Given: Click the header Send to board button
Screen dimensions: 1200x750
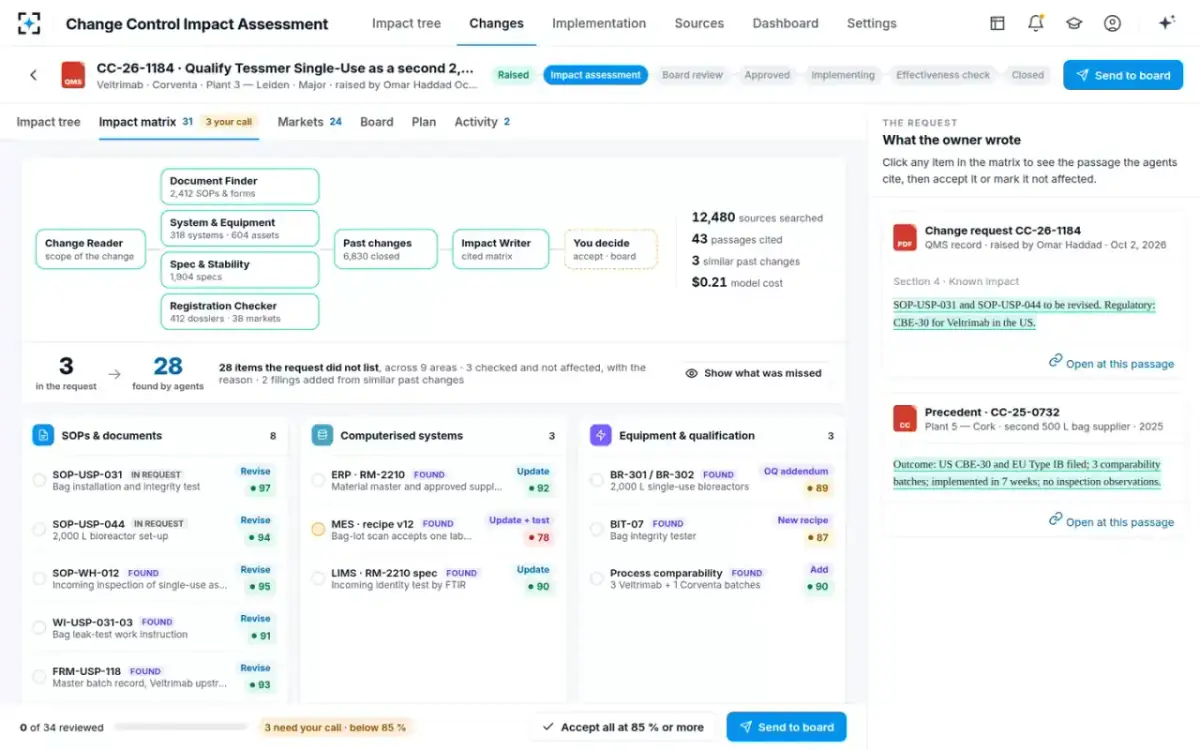Looking at the screenshot, I should click(1123, 75).
